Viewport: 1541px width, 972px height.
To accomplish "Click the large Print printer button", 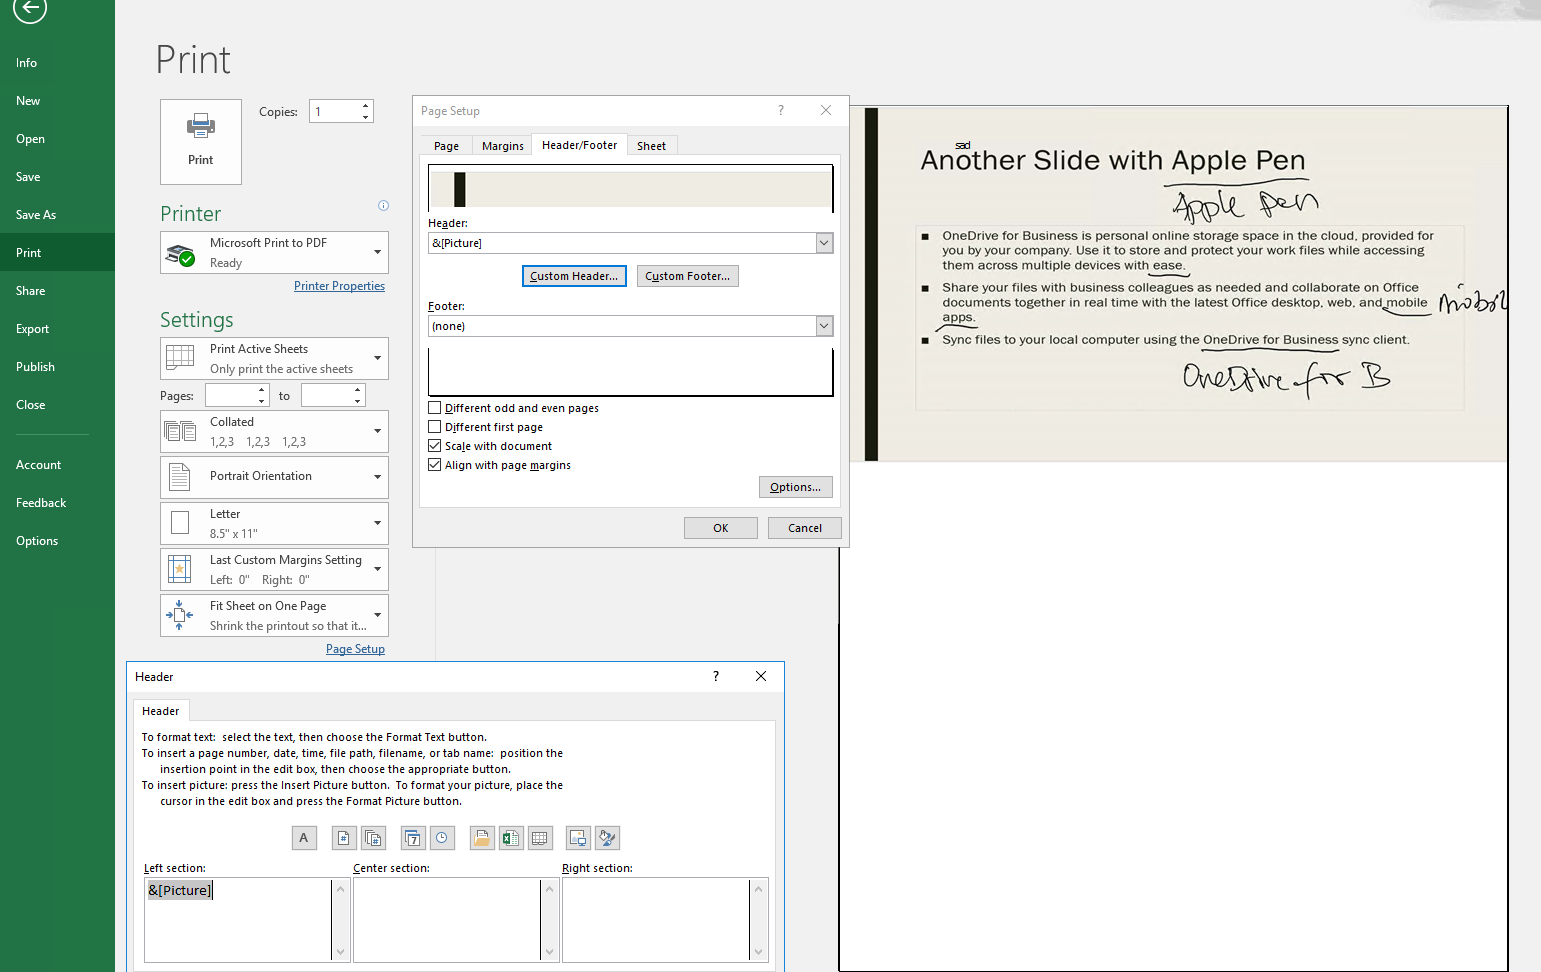I will pos(201,141).
